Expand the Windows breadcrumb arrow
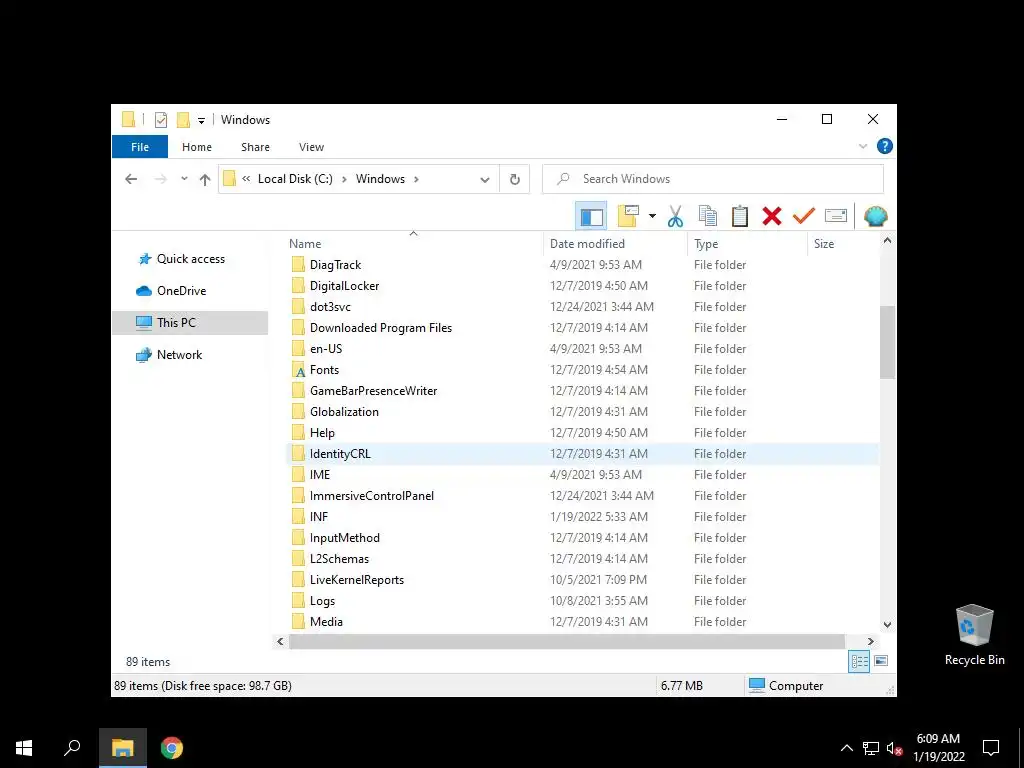 tap(416, 179)
